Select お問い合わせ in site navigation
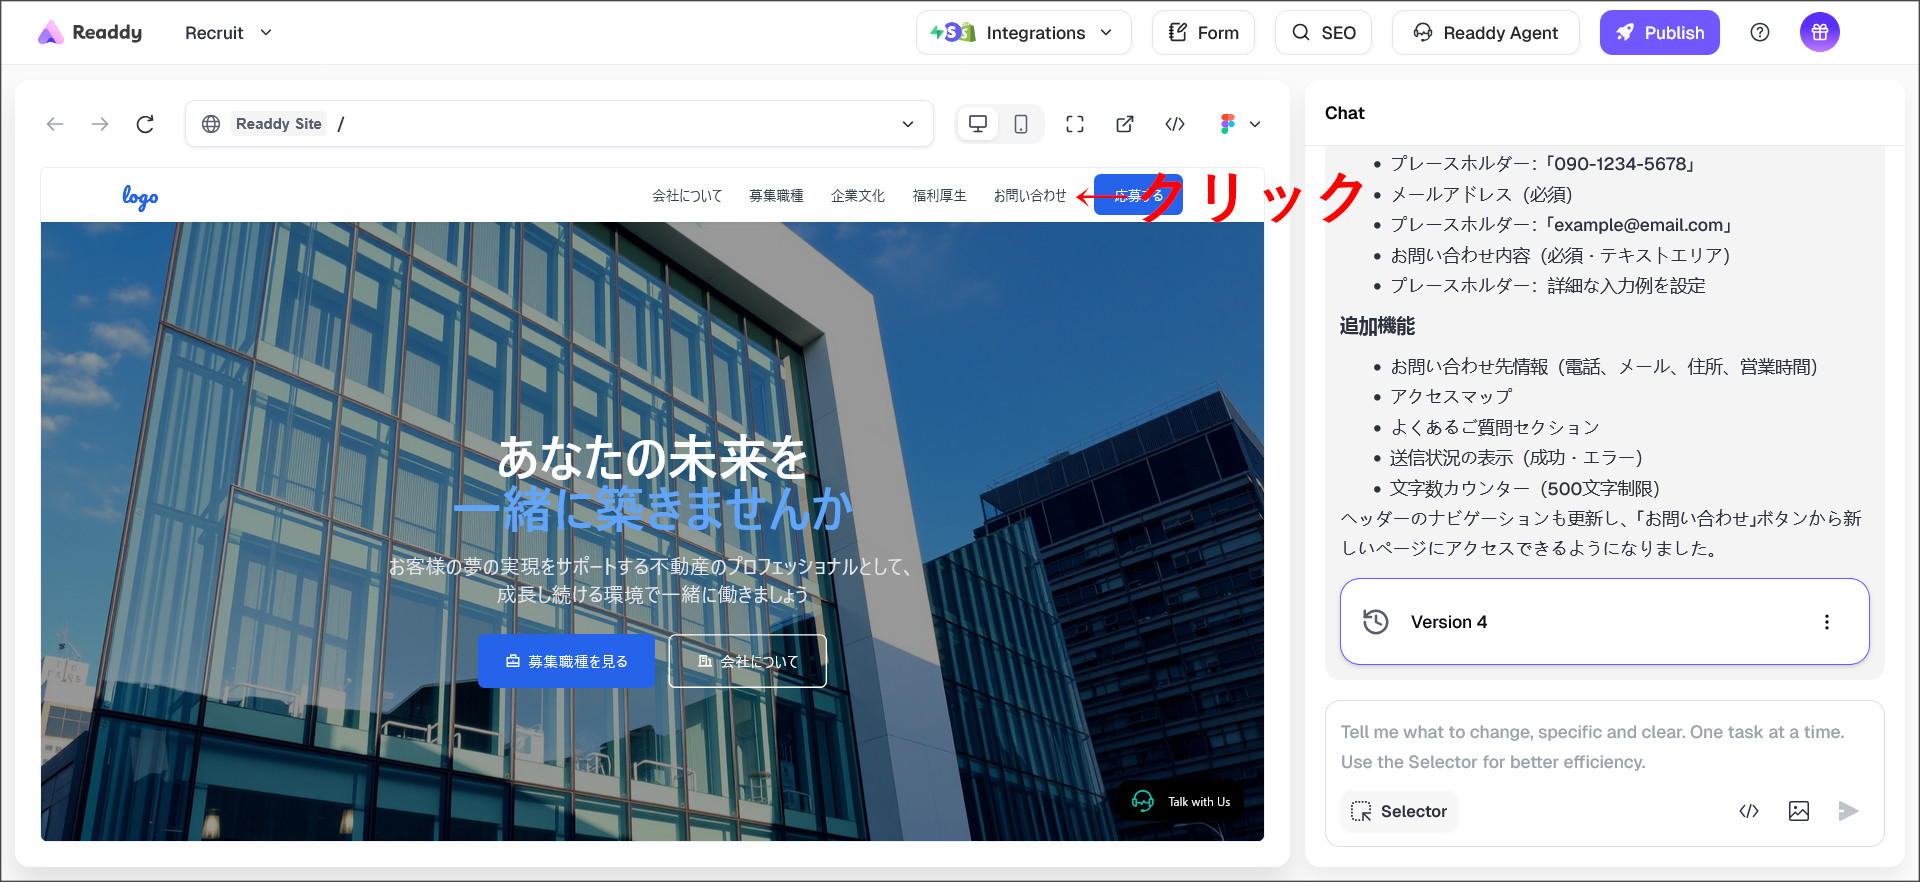Screen dimensions: 1920x882 point(1029,196)
